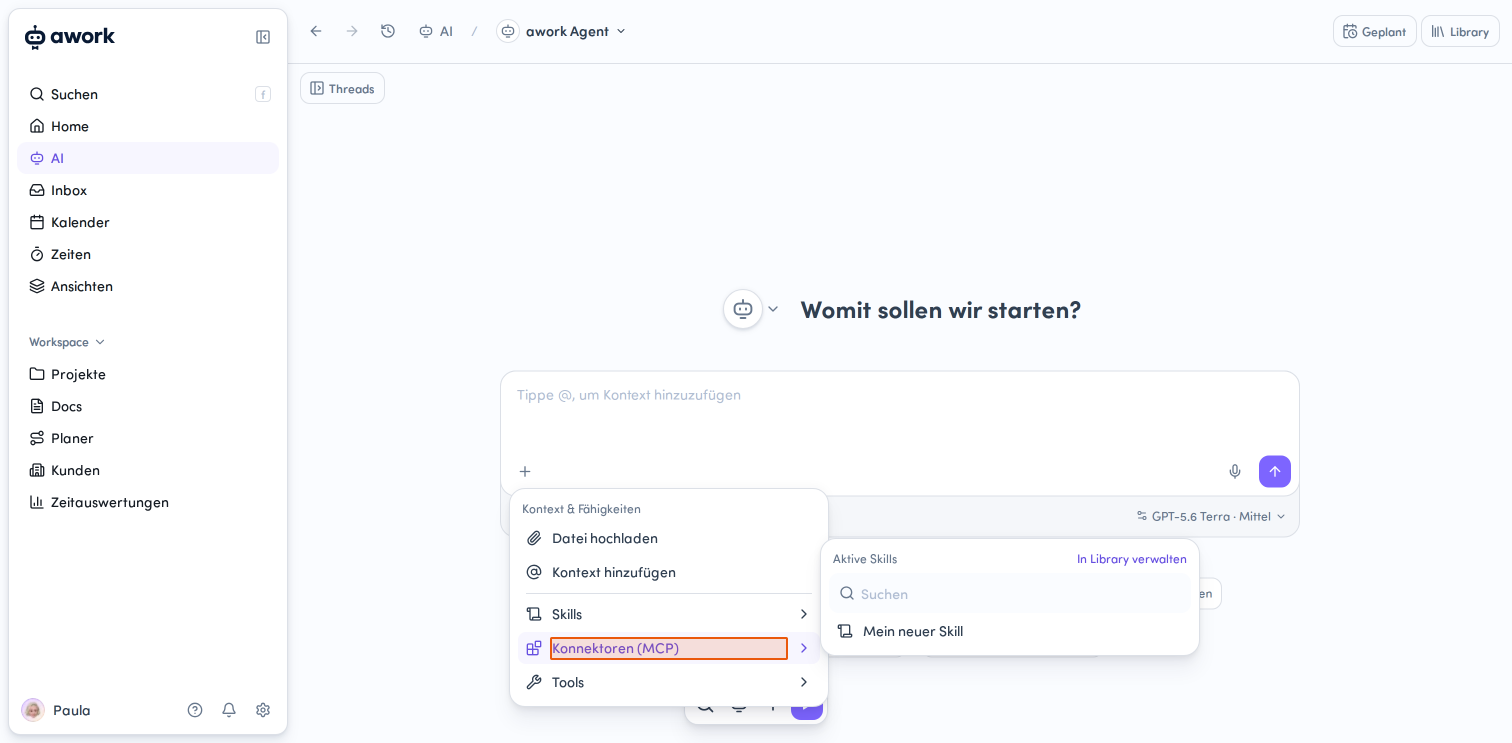Viewport: 1512px width, 743px height.
Task: Navigate forward with the right arrow
Action: pos(352,31)
